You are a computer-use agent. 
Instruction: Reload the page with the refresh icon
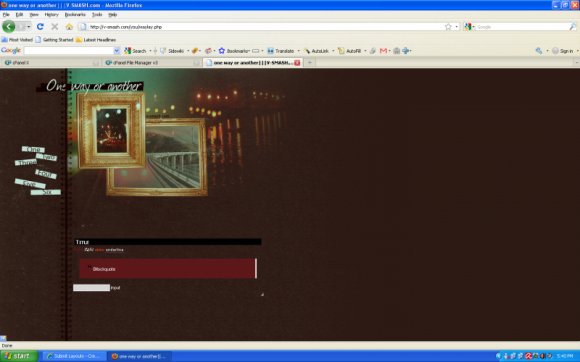pyautogui.click(x=40, y=27)
